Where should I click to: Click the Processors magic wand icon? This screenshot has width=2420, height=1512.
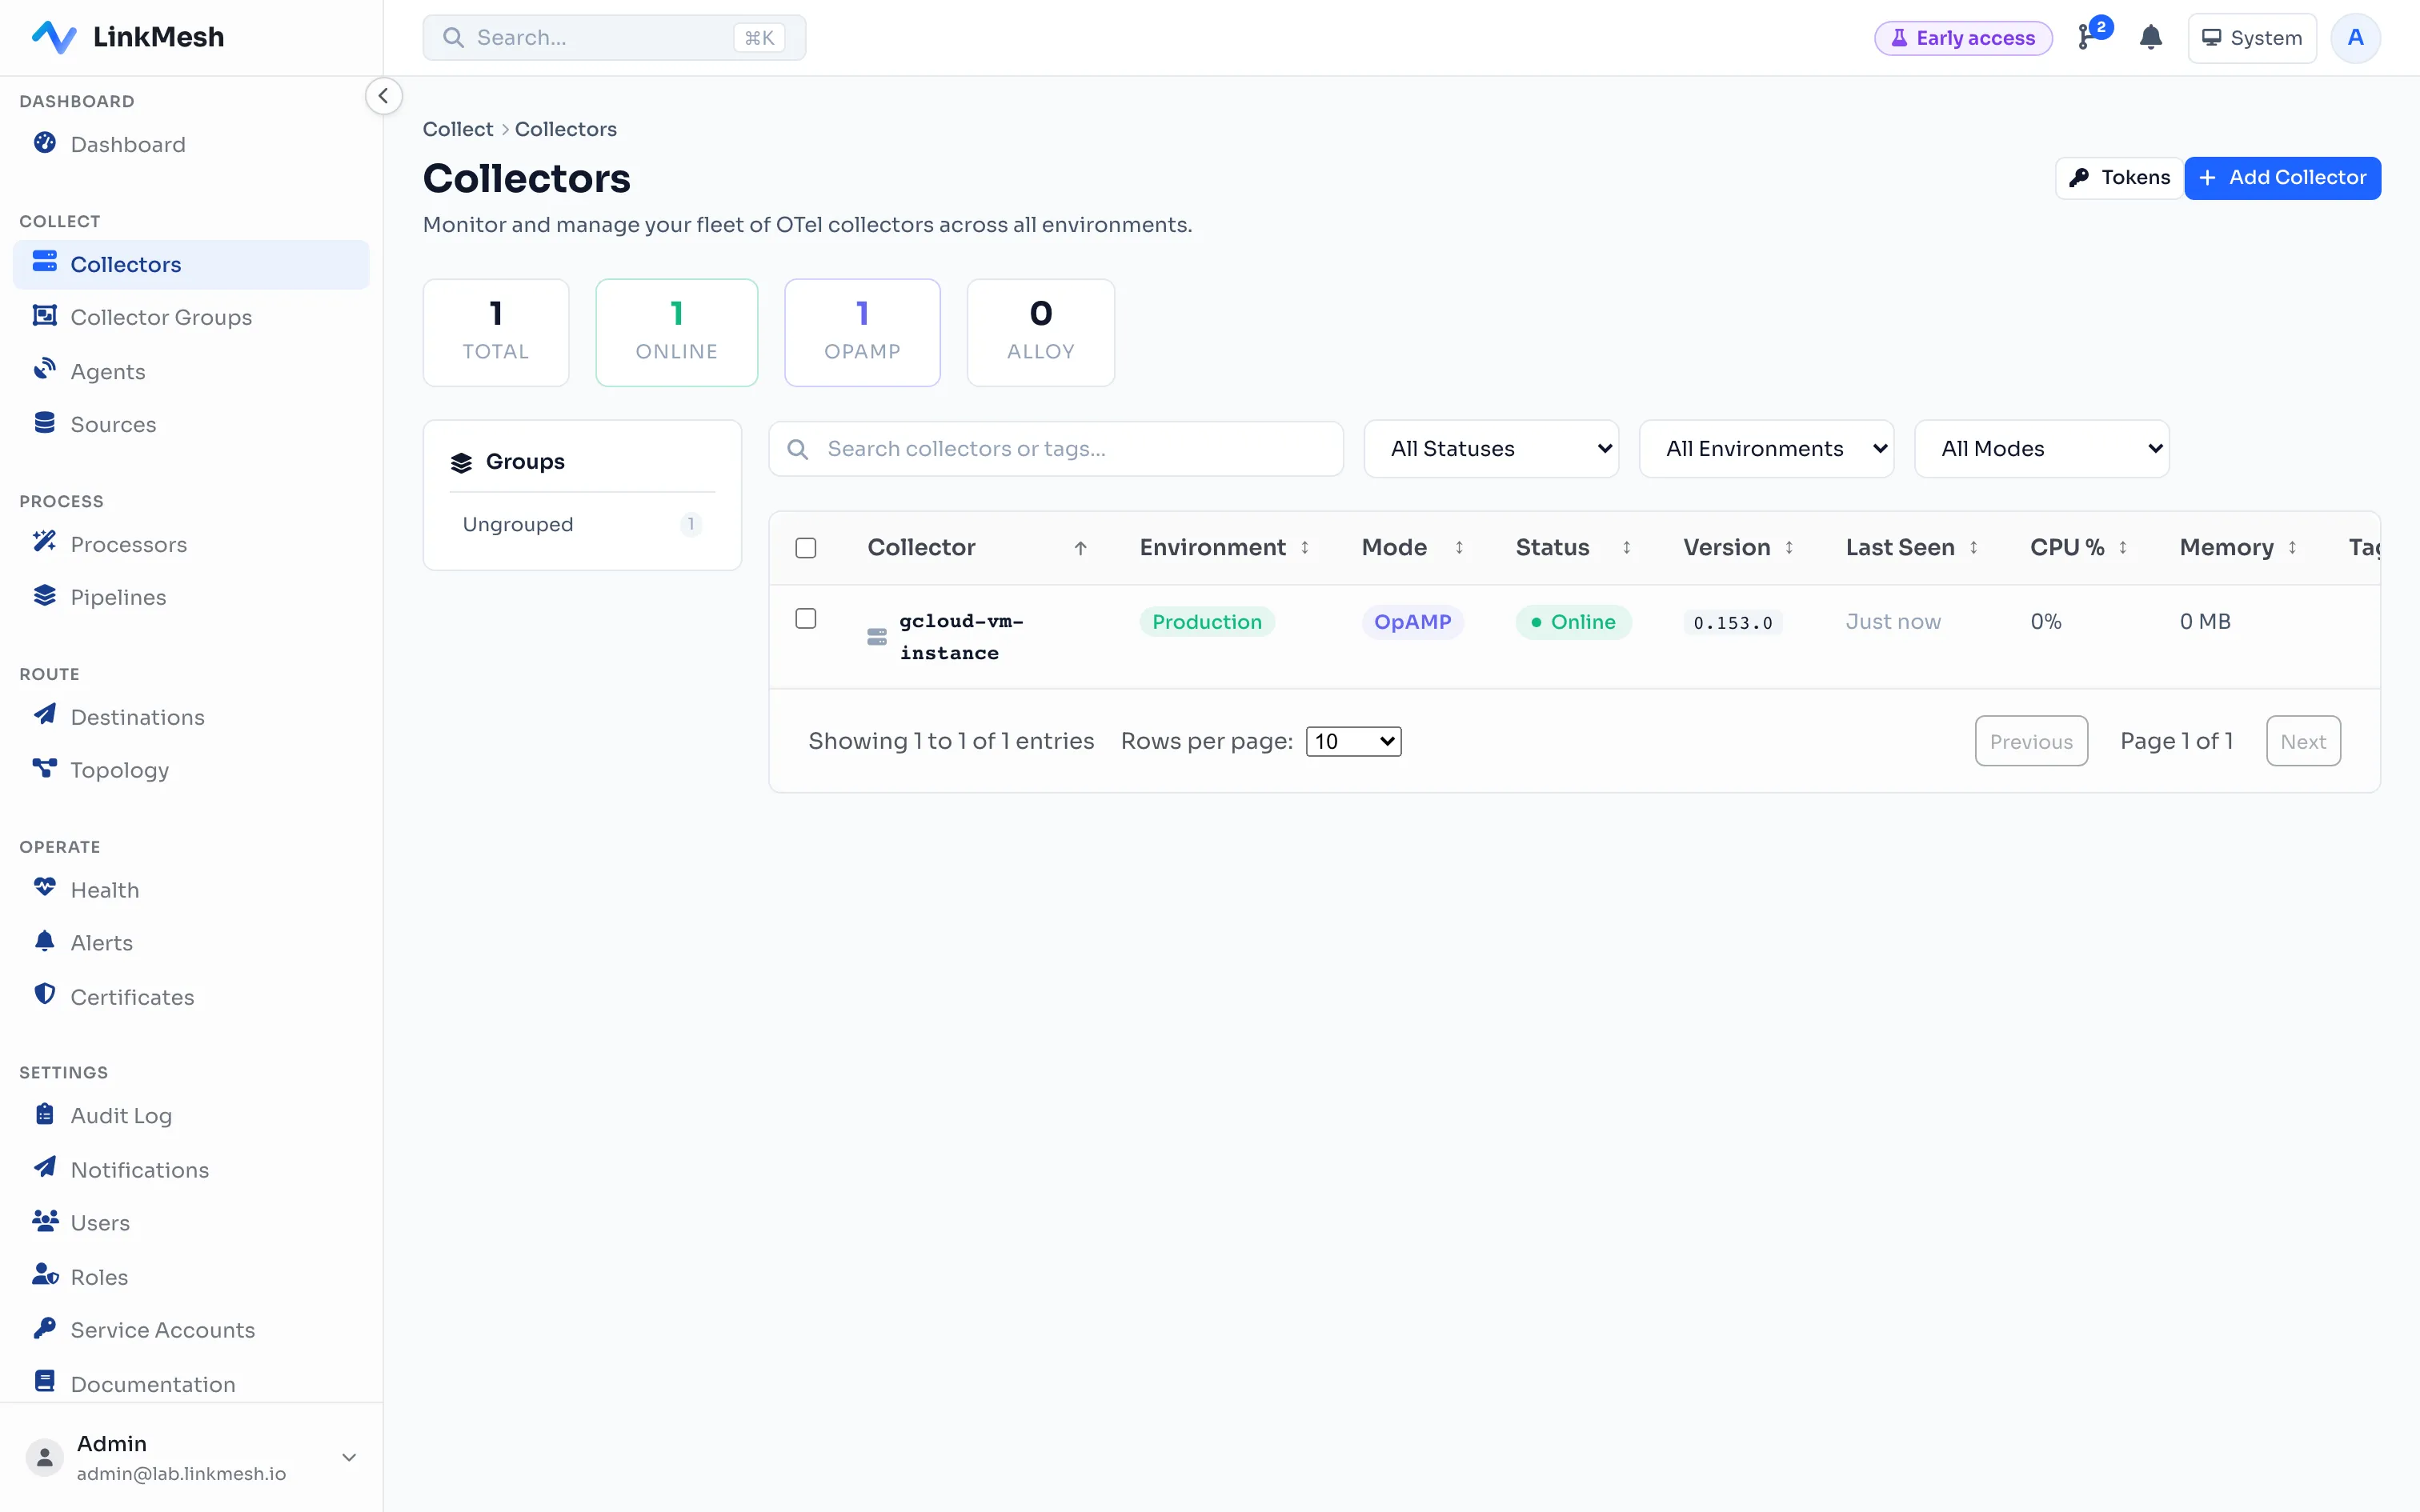45,542
